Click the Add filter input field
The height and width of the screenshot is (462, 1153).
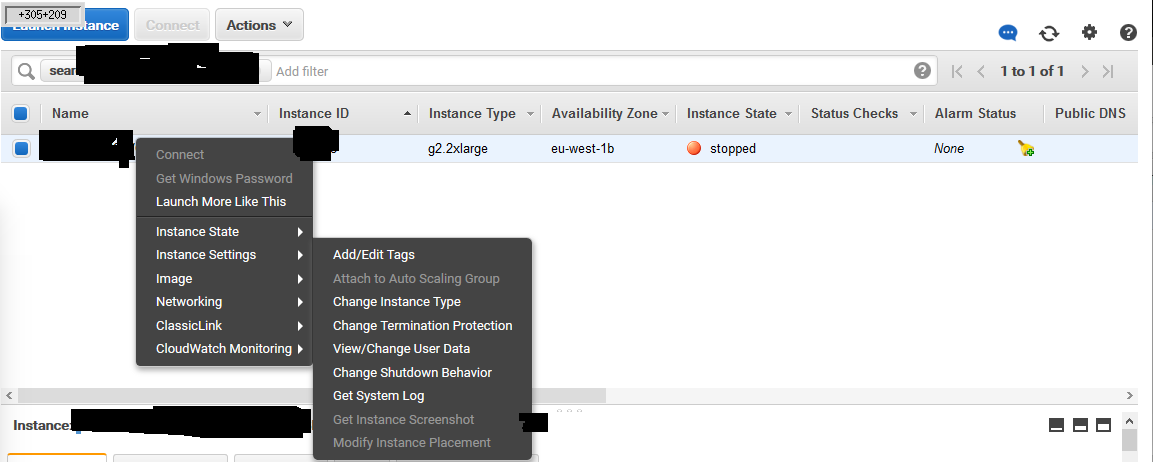click(x=590, y=71)
